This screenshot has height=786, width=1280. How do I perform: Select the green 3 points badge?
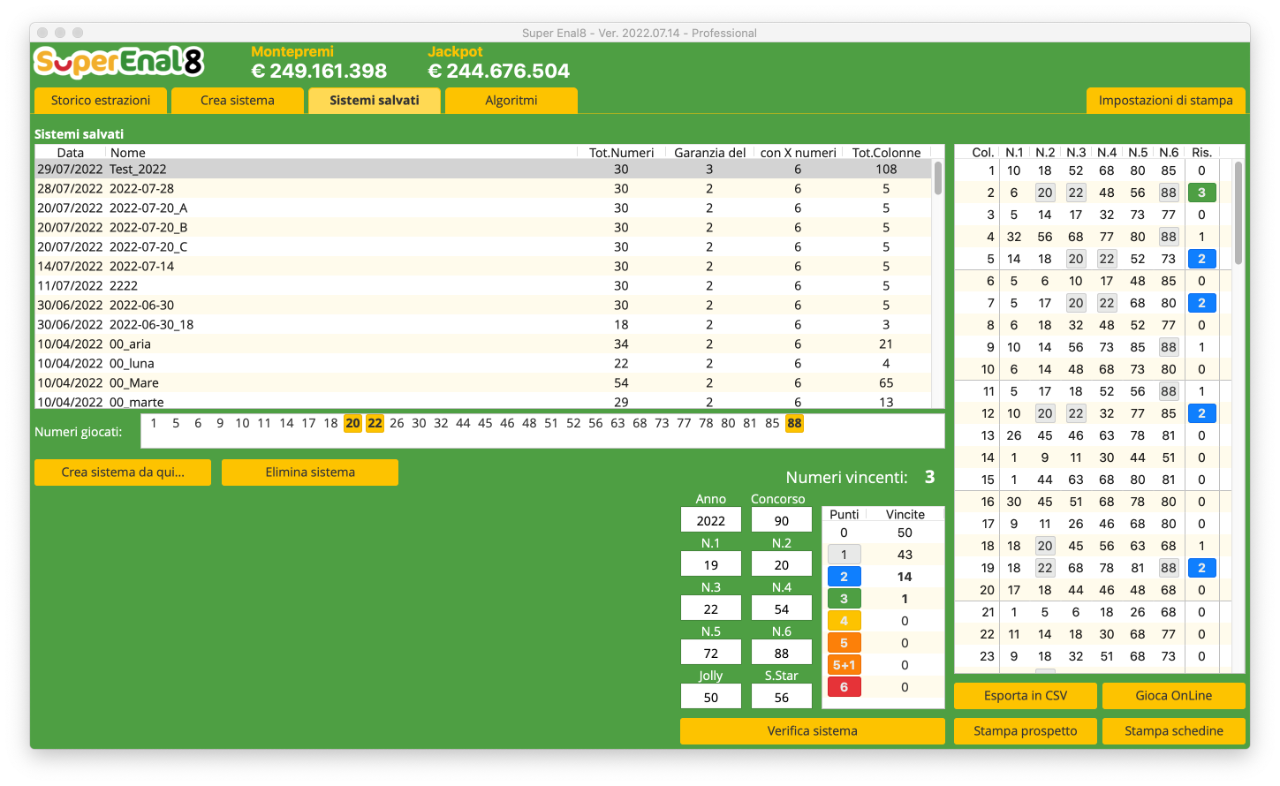844,599
